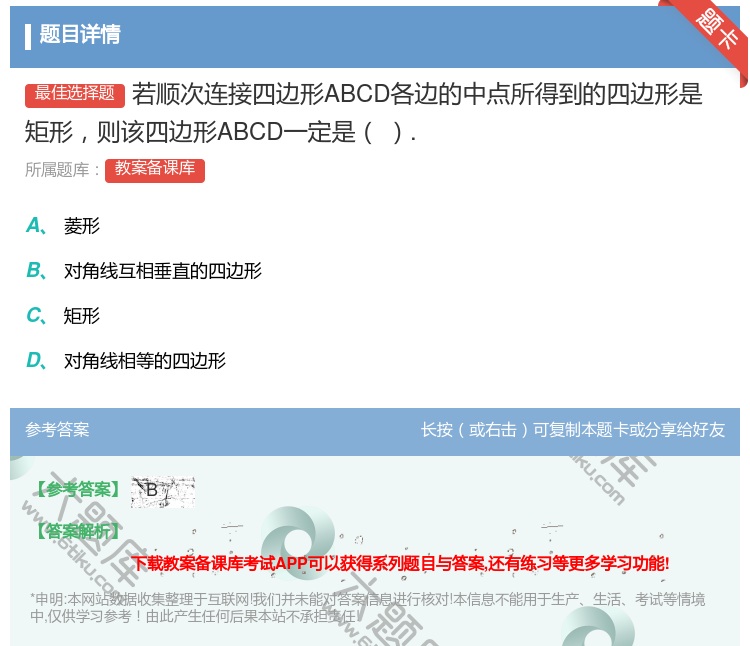Click the 【答案解析】 label

(78, 531)
